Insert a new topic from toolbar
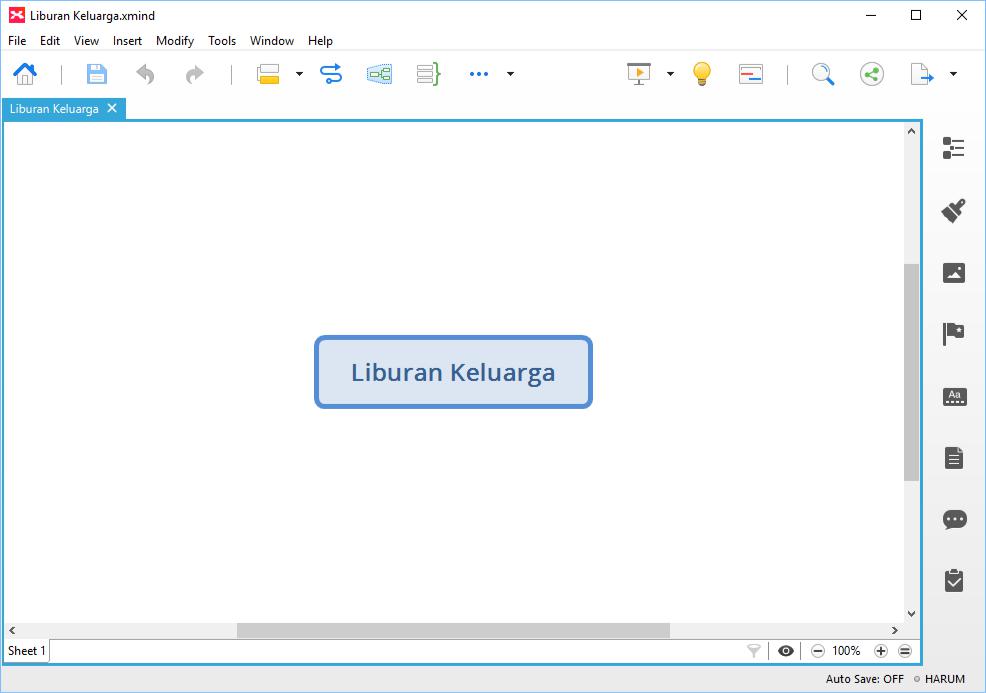Image resolution: width=986 pixels, height=693 pixels. click(x=269, y=74)
